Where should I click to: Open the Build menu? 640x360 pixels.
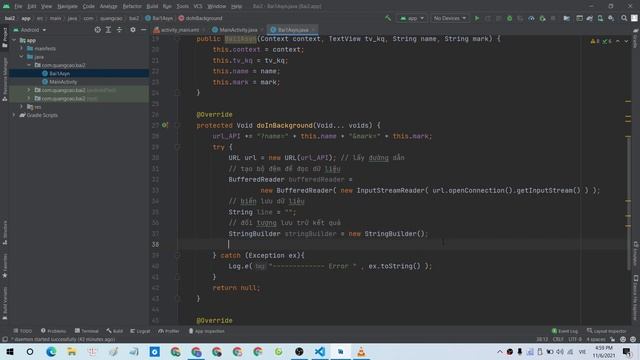point(152,6)
